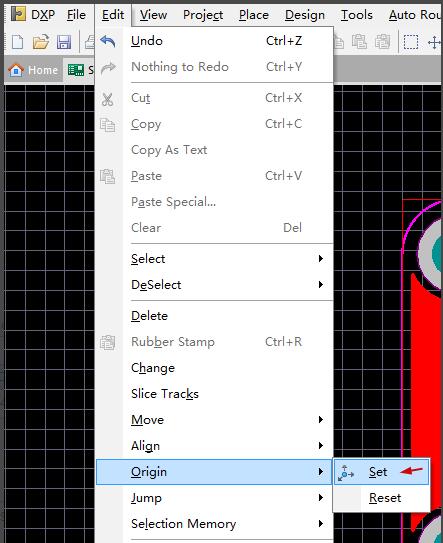This screenshot has height=543, width=443.
Task: Click the Set origin icon in submenu
Action: 346,472
